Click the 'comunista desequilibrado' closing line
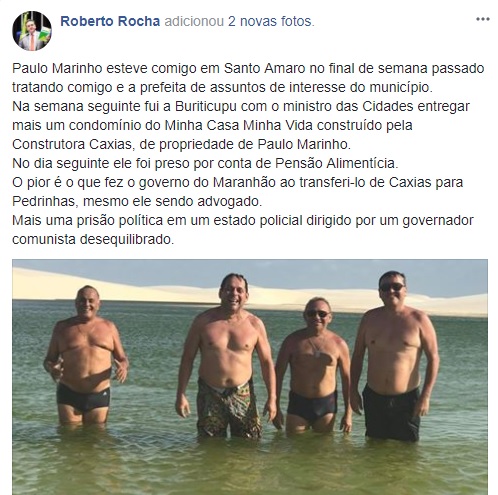This screenshot has width=498, height=495. click(x=93, y=239)
